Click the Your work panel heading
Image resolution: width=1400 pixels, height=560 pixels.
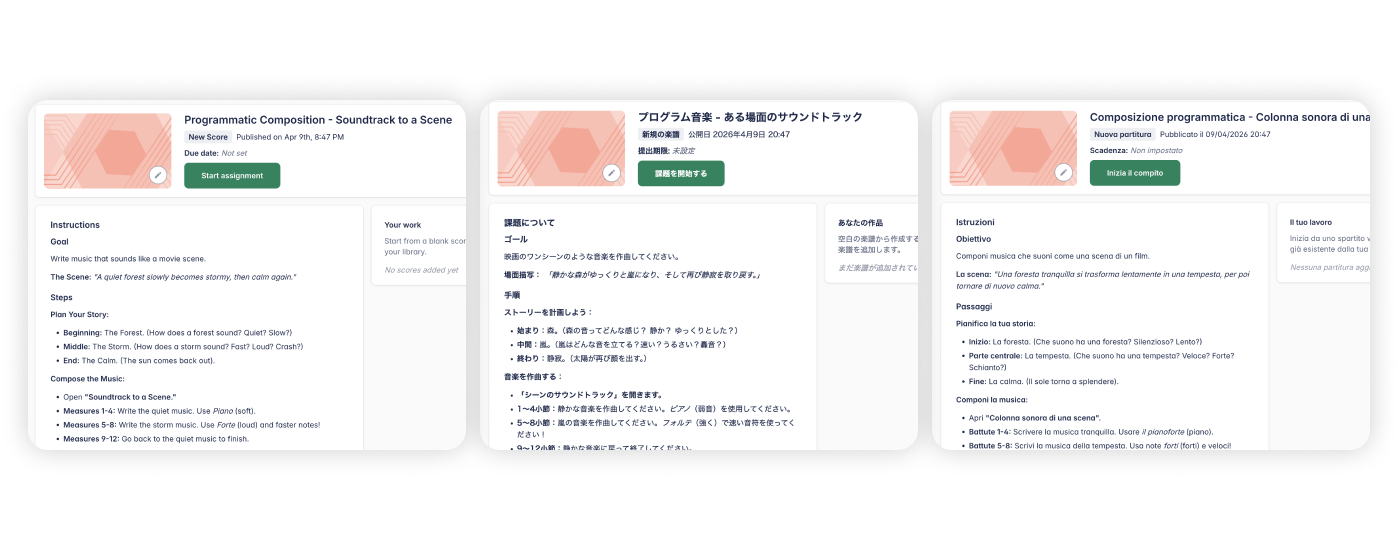click(403, 225)
